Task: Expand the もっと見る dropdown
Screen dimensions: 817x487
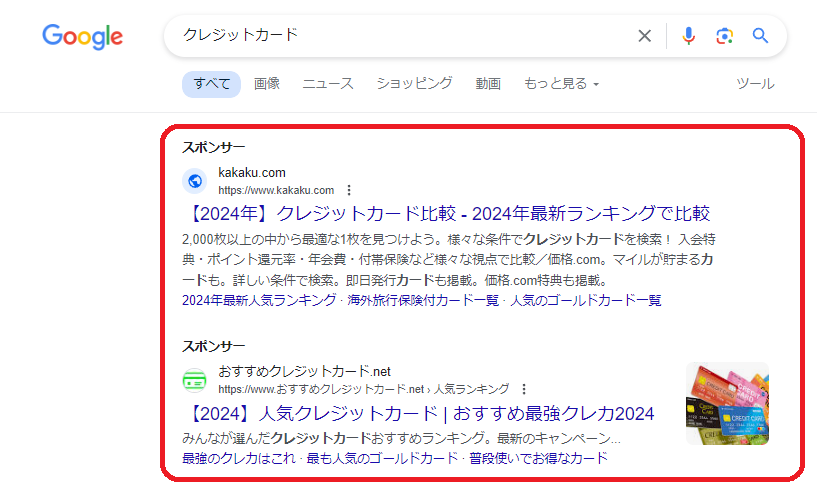Action: point(562,84)
